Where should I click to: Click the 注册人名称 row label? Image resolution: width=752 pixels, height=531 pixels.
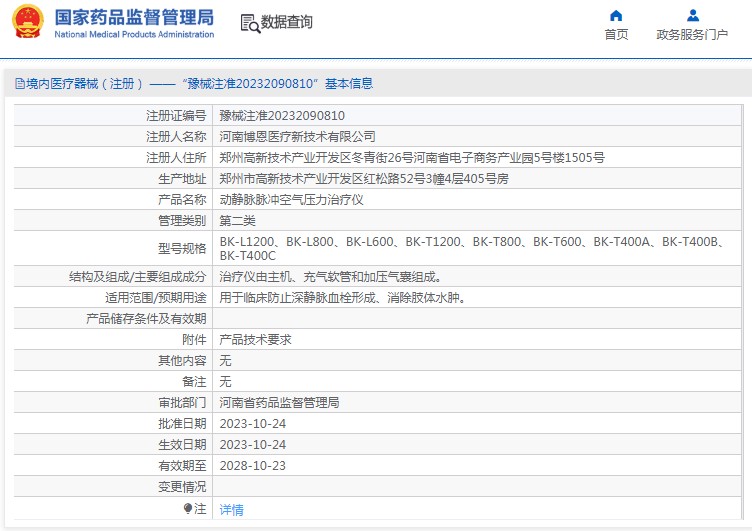176,137
